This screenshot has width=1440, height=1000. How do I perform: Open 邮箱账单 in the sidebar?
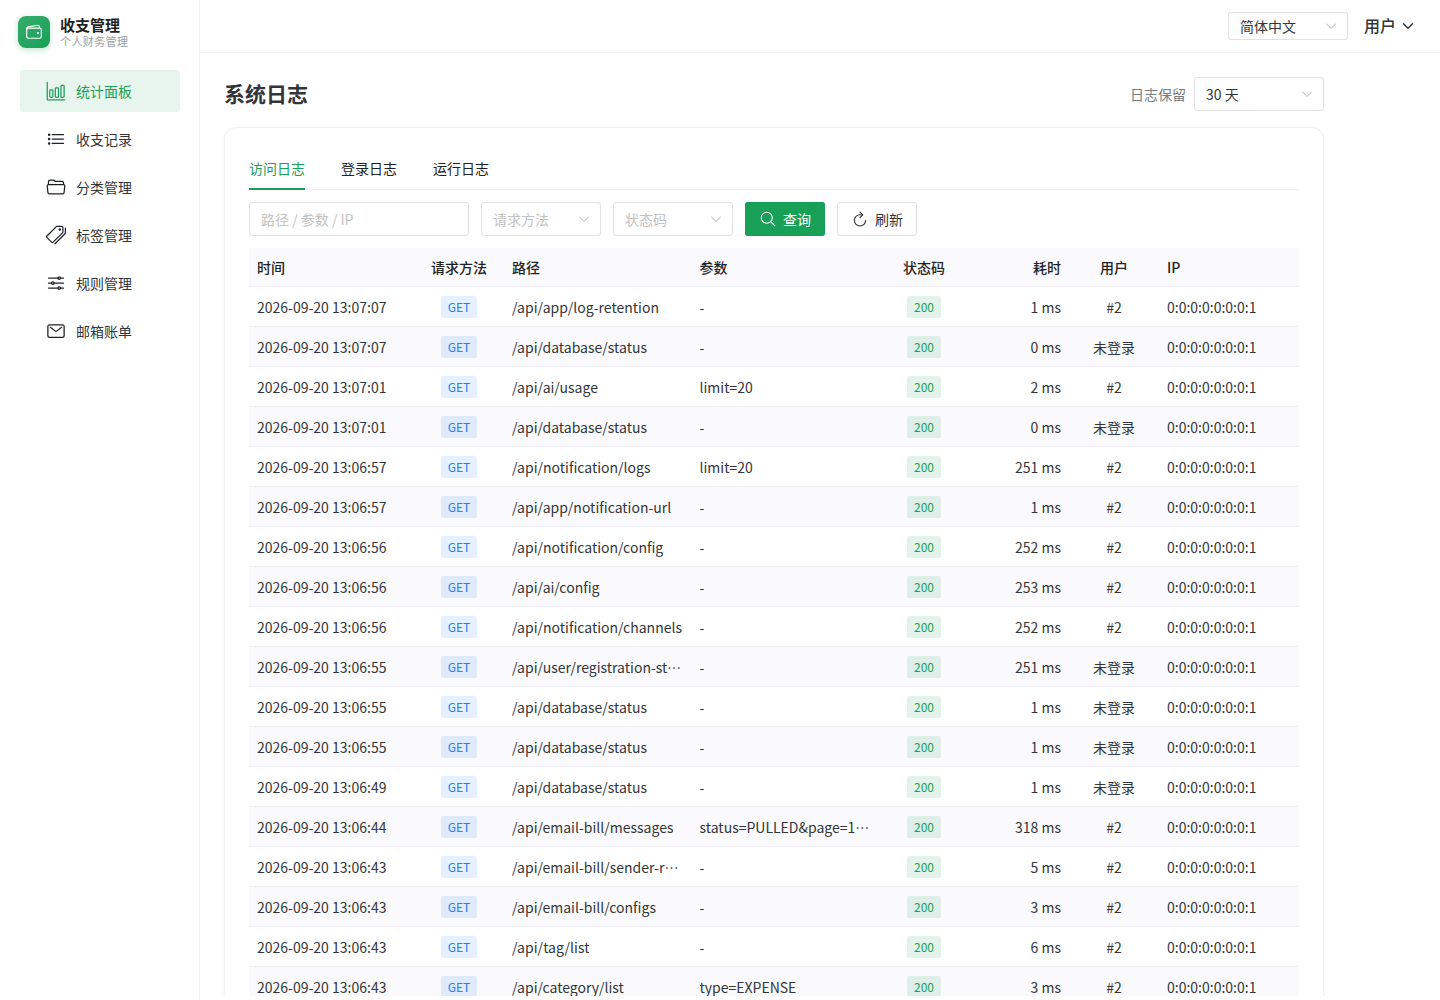(100, 331)
